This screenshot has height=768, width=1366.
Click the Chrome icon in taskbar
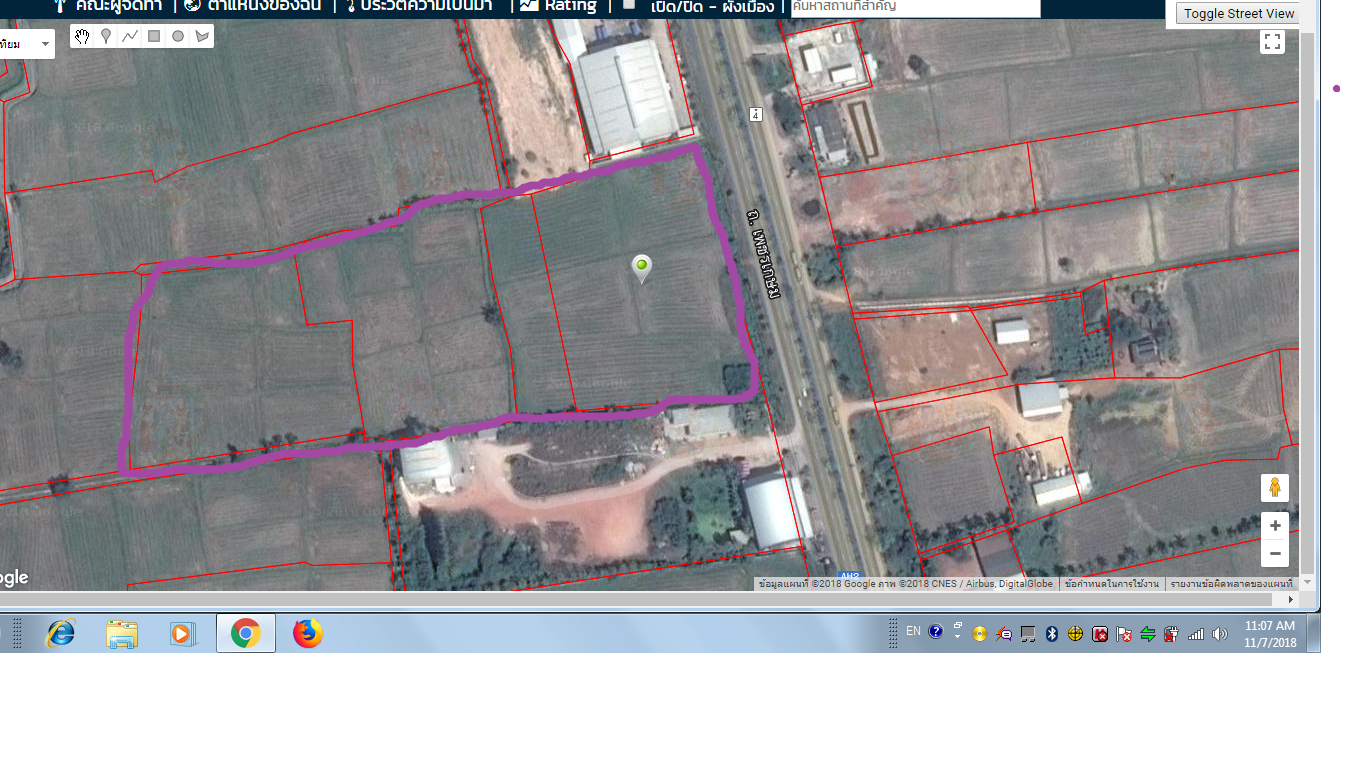245,633
